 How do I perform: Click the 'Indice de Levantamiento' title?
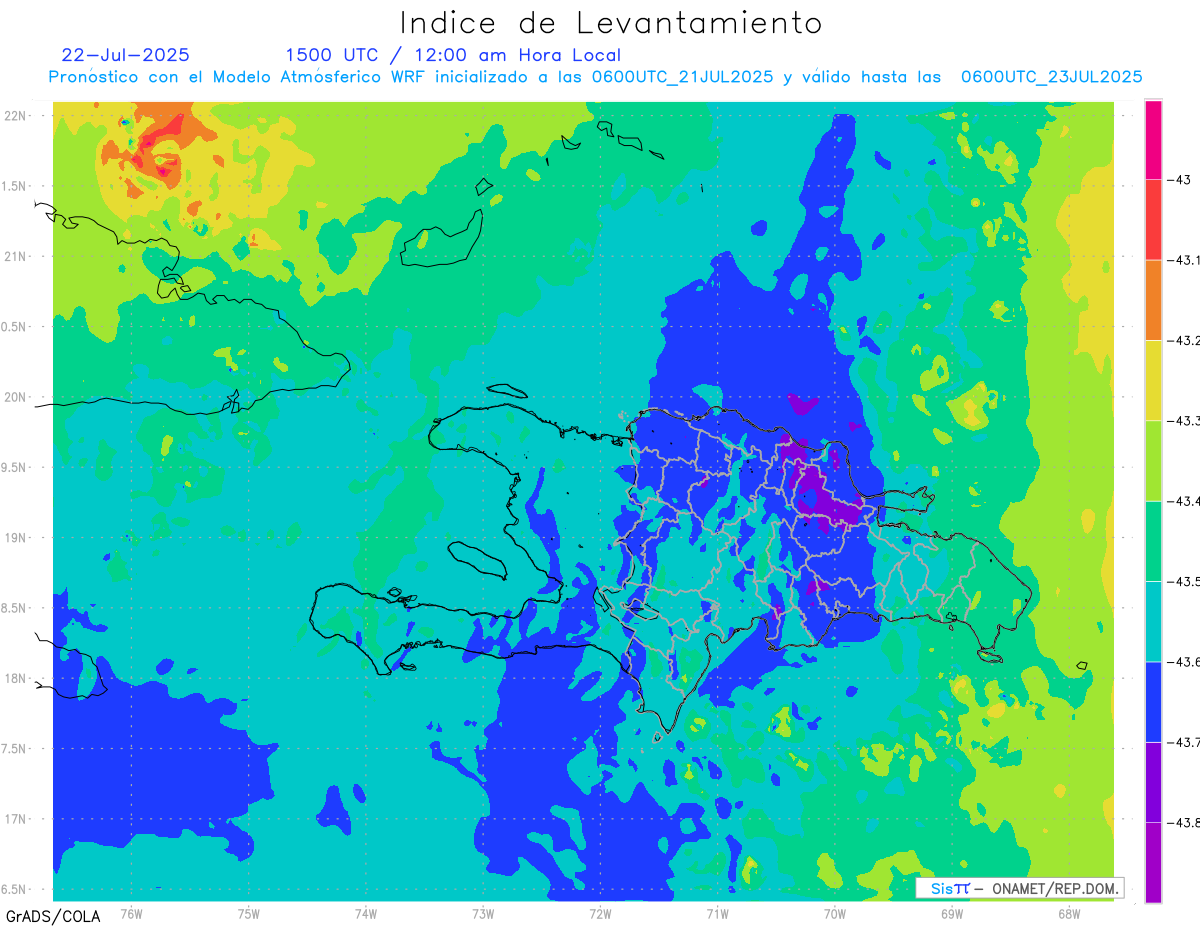[611, 23]
